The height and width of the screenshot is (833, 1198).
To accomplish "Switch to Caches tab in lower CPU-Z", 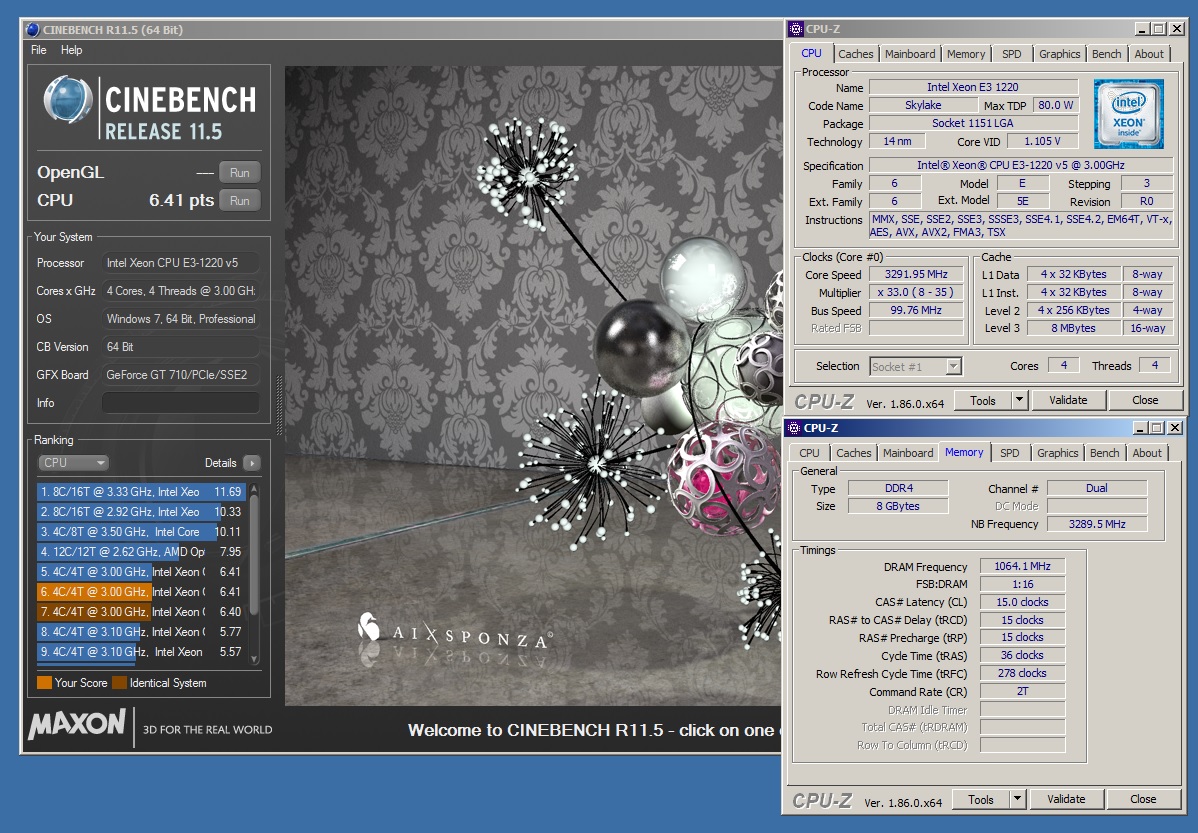I will click(x=853, y=453).
